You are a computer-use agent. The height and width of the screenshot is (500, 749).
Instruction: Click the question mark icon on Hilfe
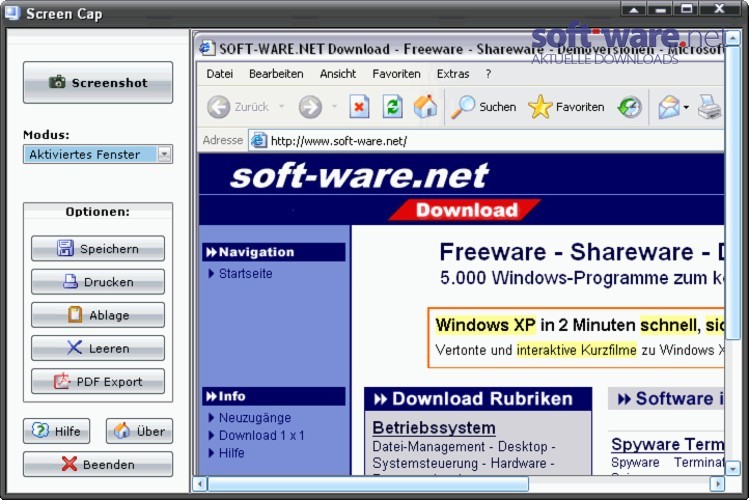click(40, 430)
